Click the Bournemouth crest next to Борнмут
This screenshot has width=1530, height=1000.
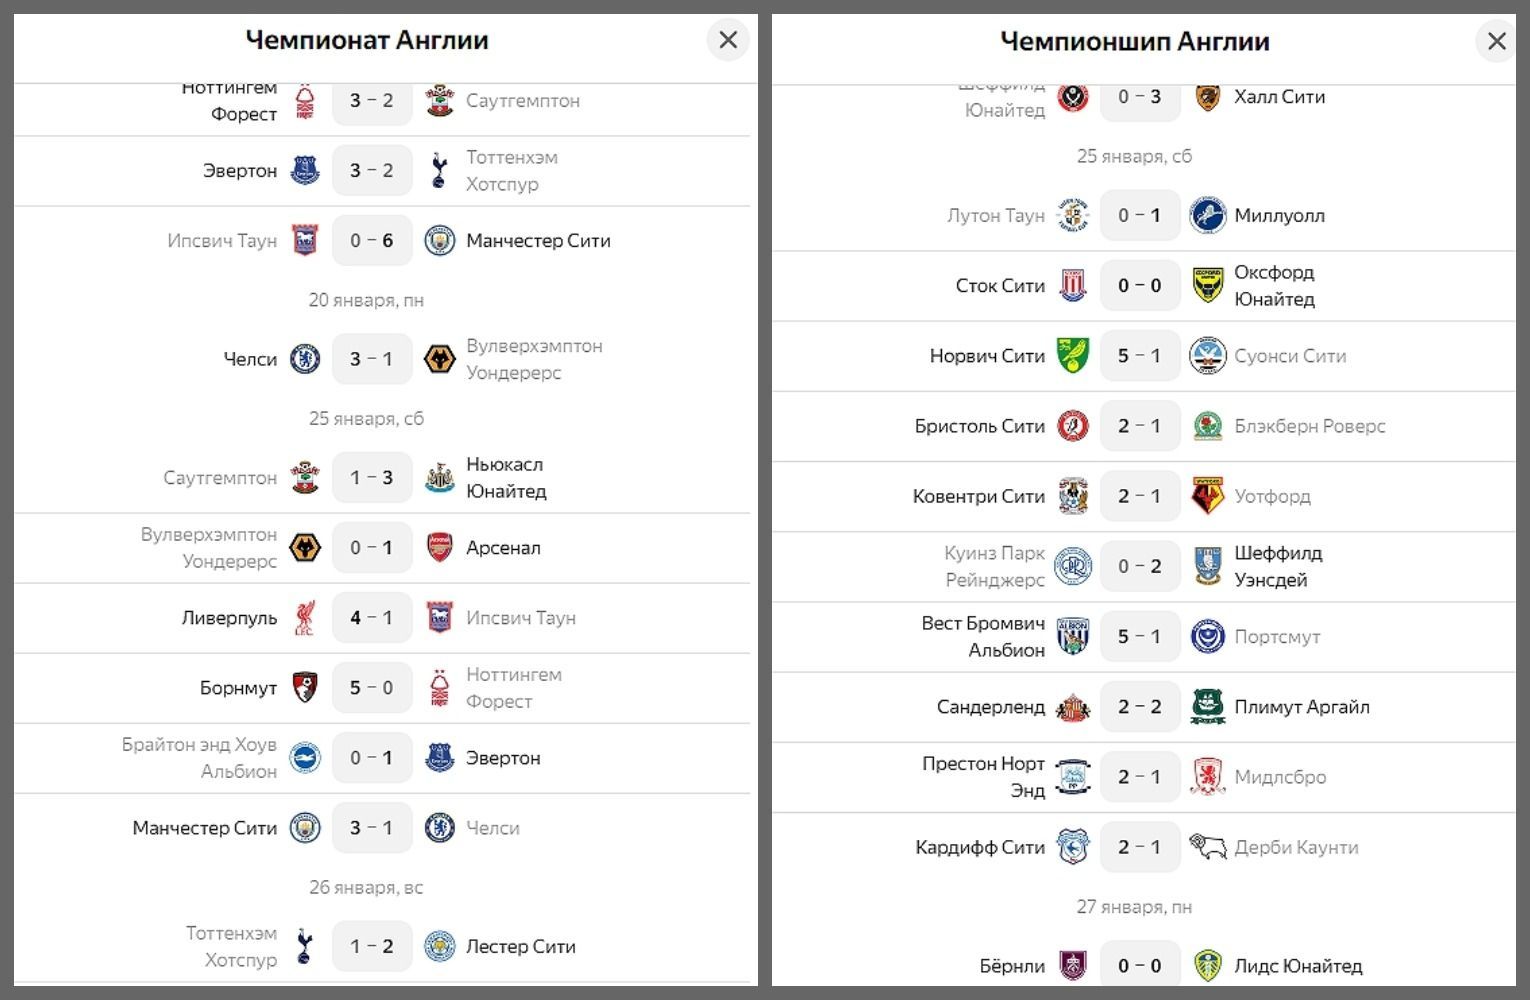point(305,688)
